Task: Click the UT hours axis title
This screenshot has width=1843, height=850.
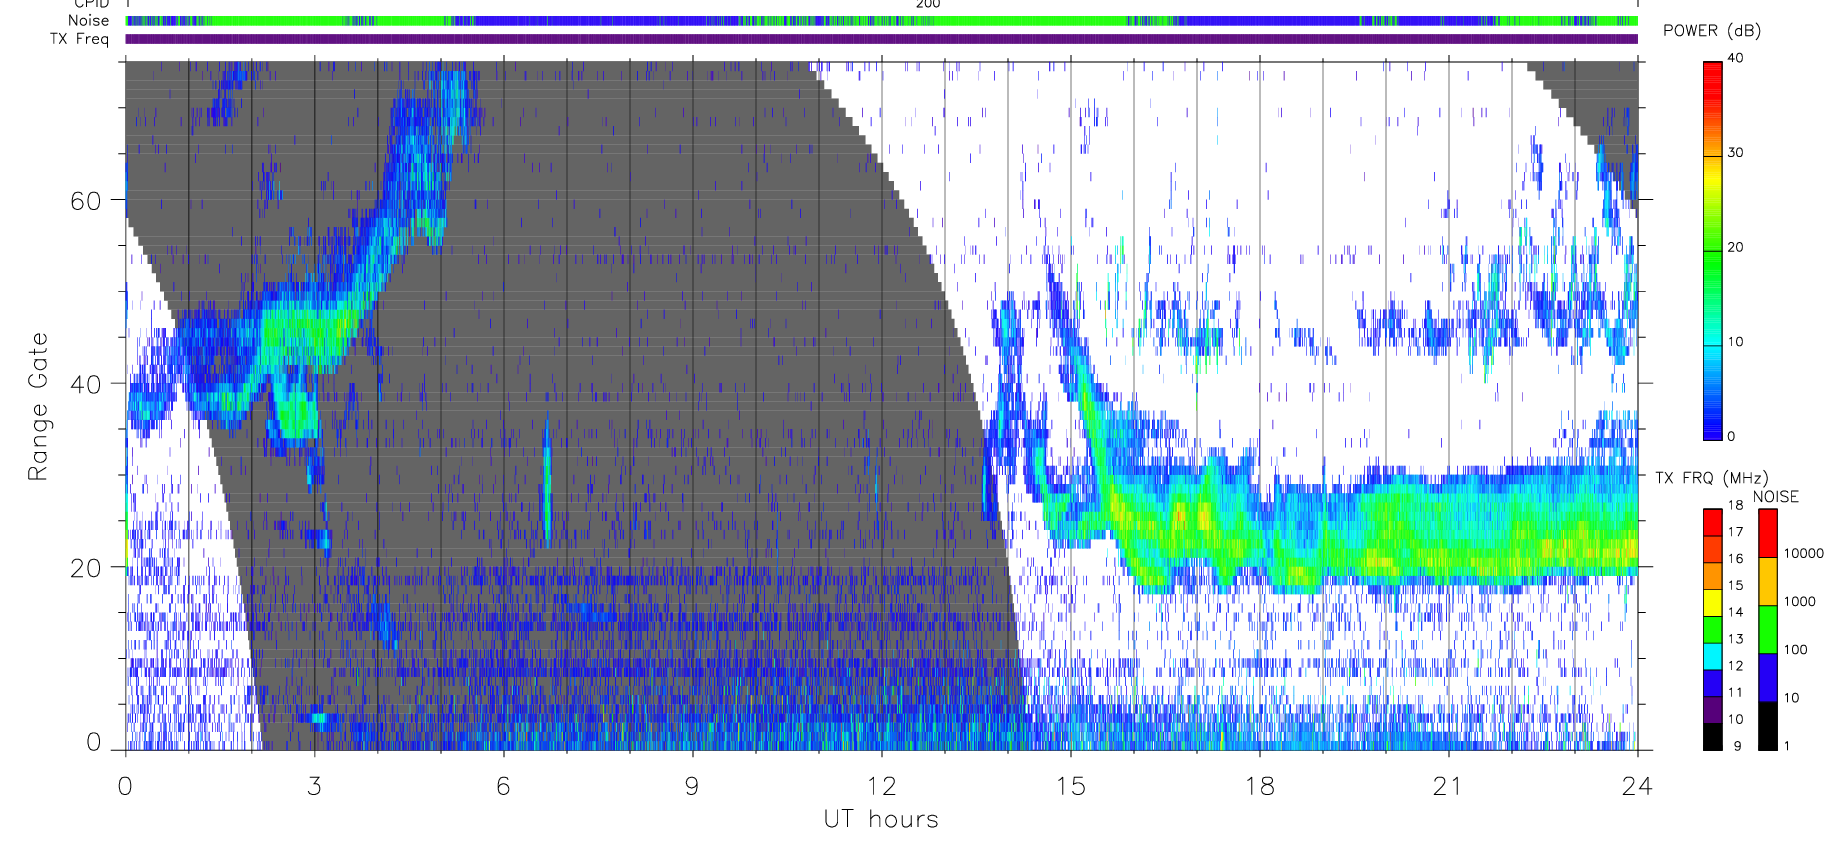Action: coord(881,819)
